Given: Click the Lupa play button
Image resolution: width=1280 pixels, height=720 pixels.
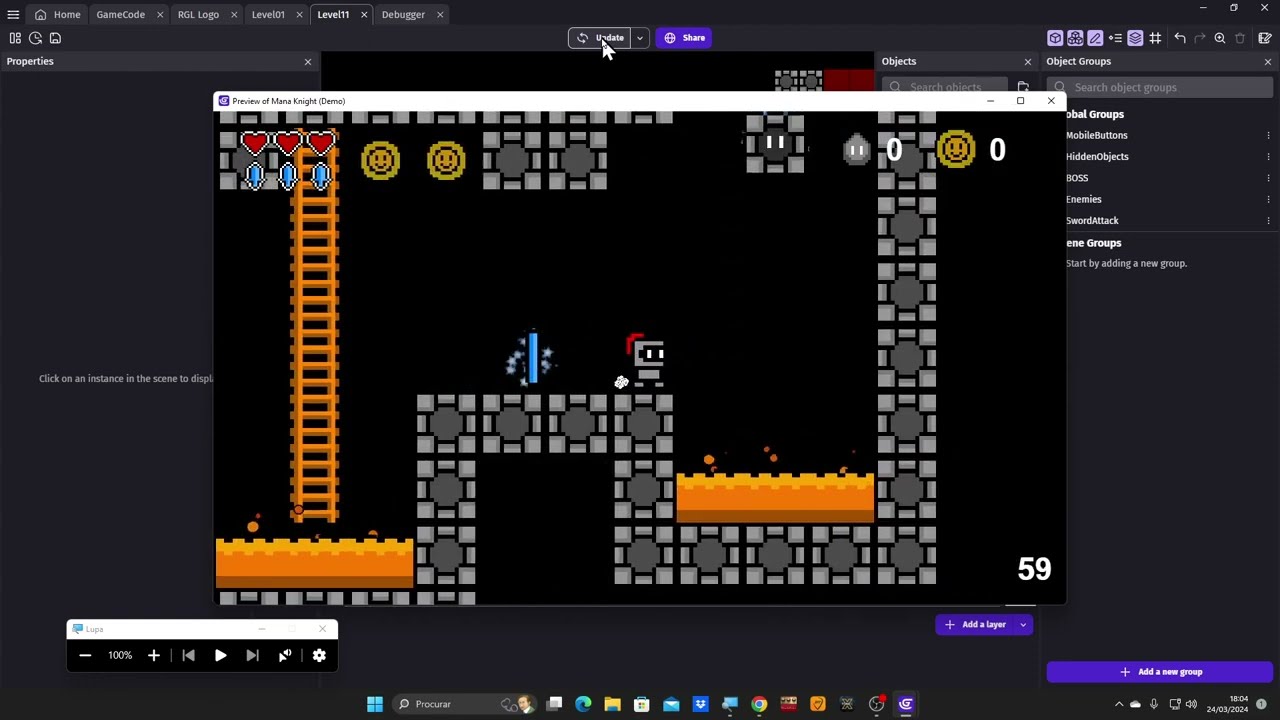Looking at the screenshot, I should [220, 655].
